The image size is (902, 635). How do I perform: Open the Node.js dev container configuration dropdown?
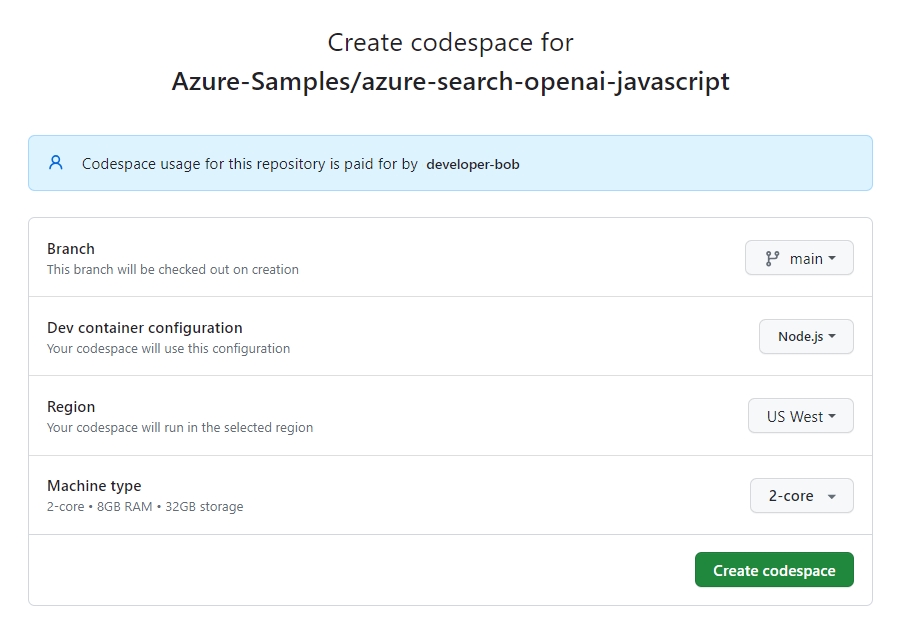click(806, 336)
